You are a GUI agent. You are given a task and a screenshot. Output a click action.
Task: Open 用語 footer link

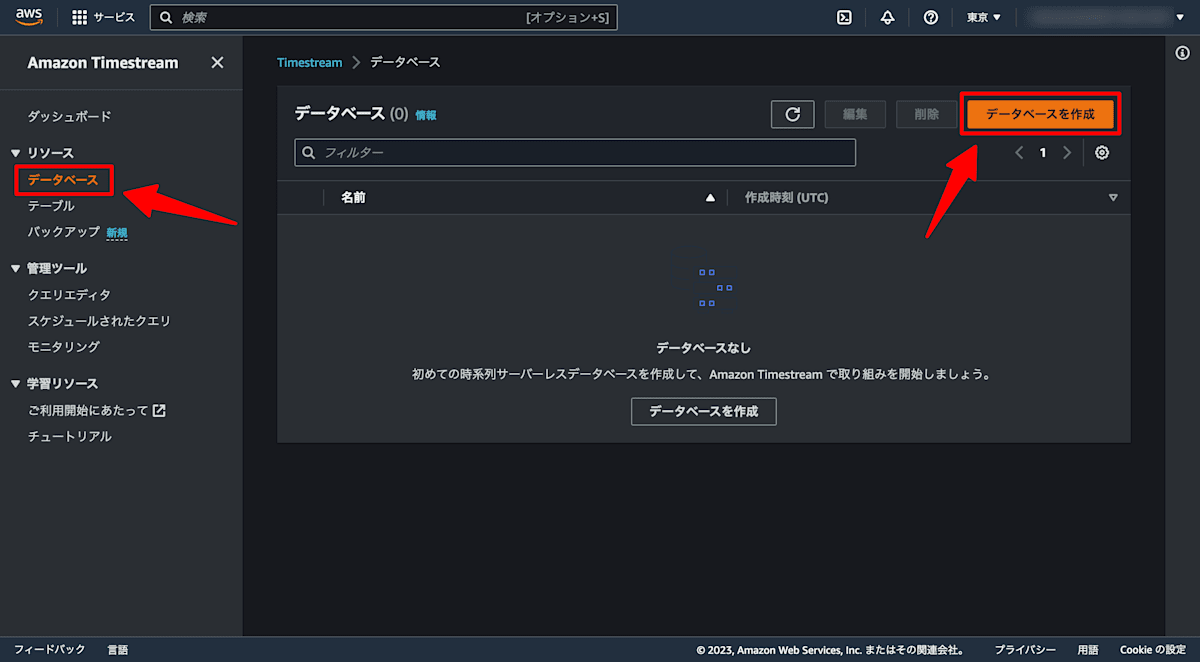coord(1088,650)
